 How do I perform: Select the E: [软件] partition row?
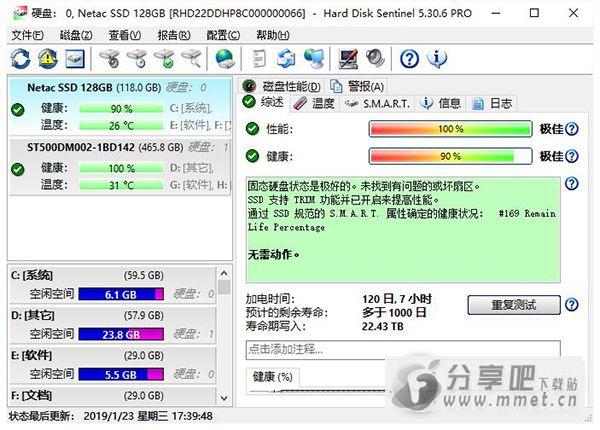point(113,365)
